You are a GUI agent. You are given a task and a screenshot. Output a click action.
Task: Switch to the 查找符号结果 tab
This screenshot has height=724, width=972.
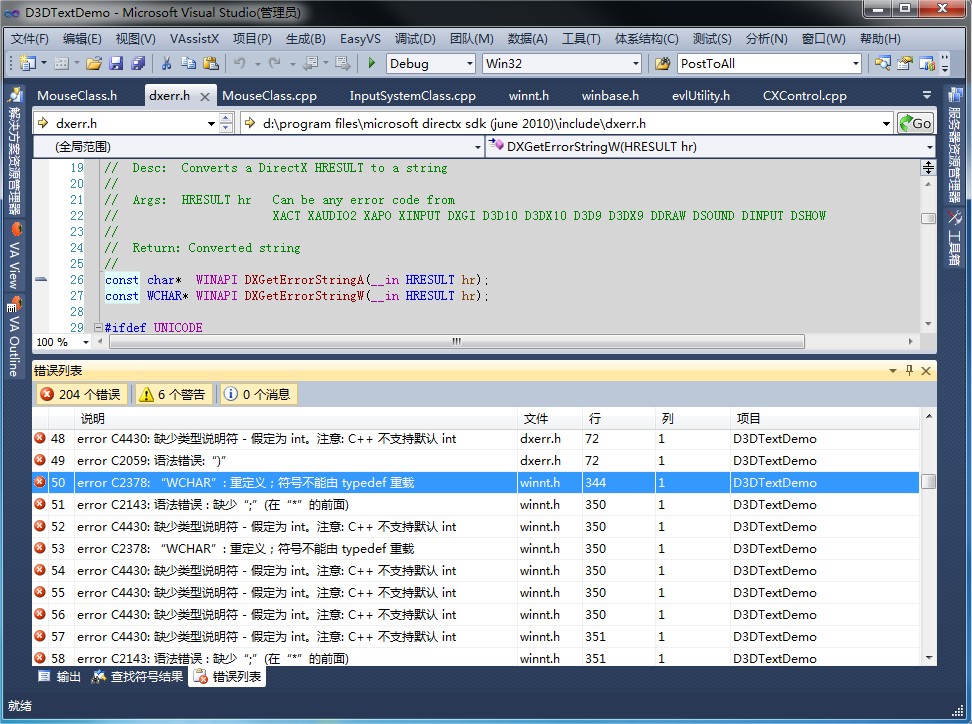point(138,677)
